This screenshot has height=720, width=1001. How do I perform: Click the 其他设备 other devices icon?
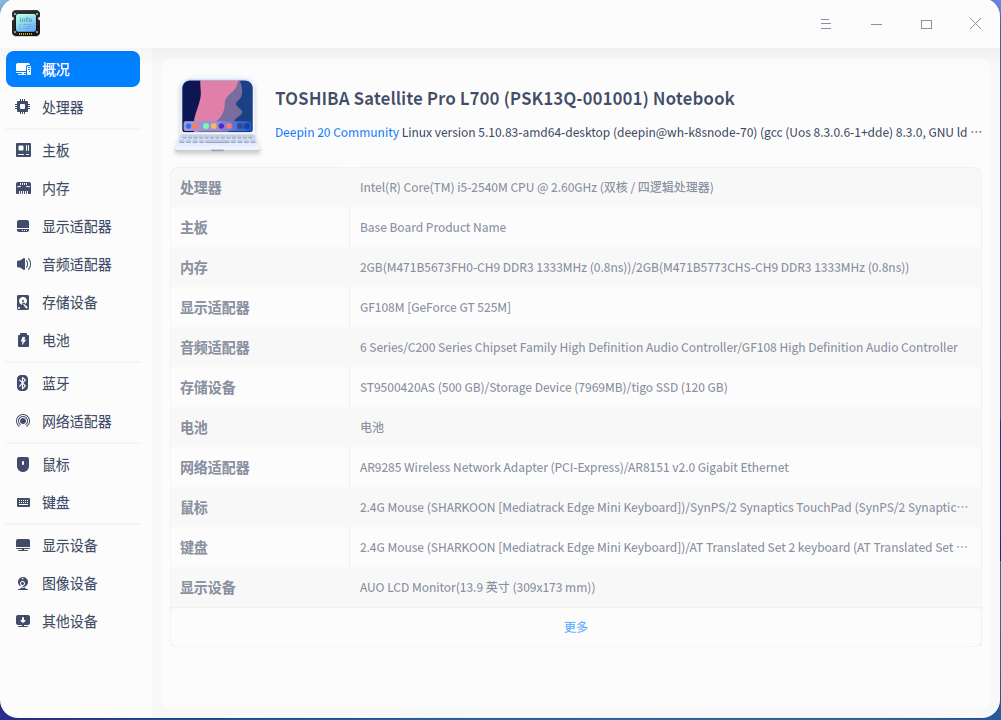pyautogui.click(x=22, y=621)
